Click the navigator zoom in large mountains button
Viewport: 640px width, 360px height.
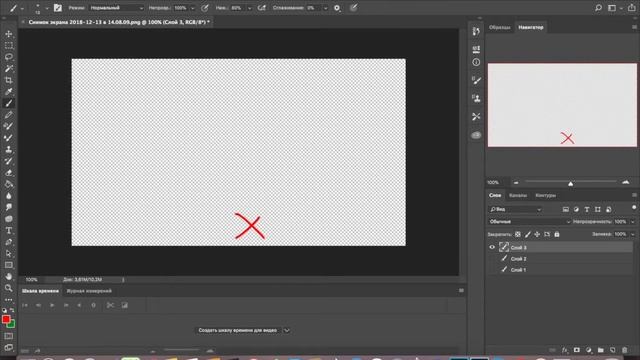[x=625, y=182]
